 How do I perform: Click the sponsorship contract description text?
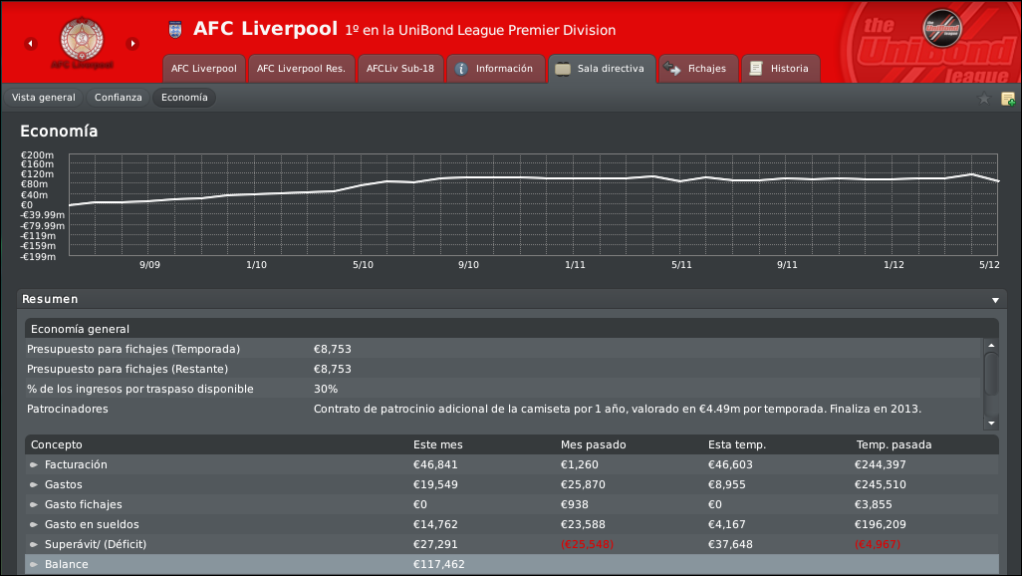point(617,409)
